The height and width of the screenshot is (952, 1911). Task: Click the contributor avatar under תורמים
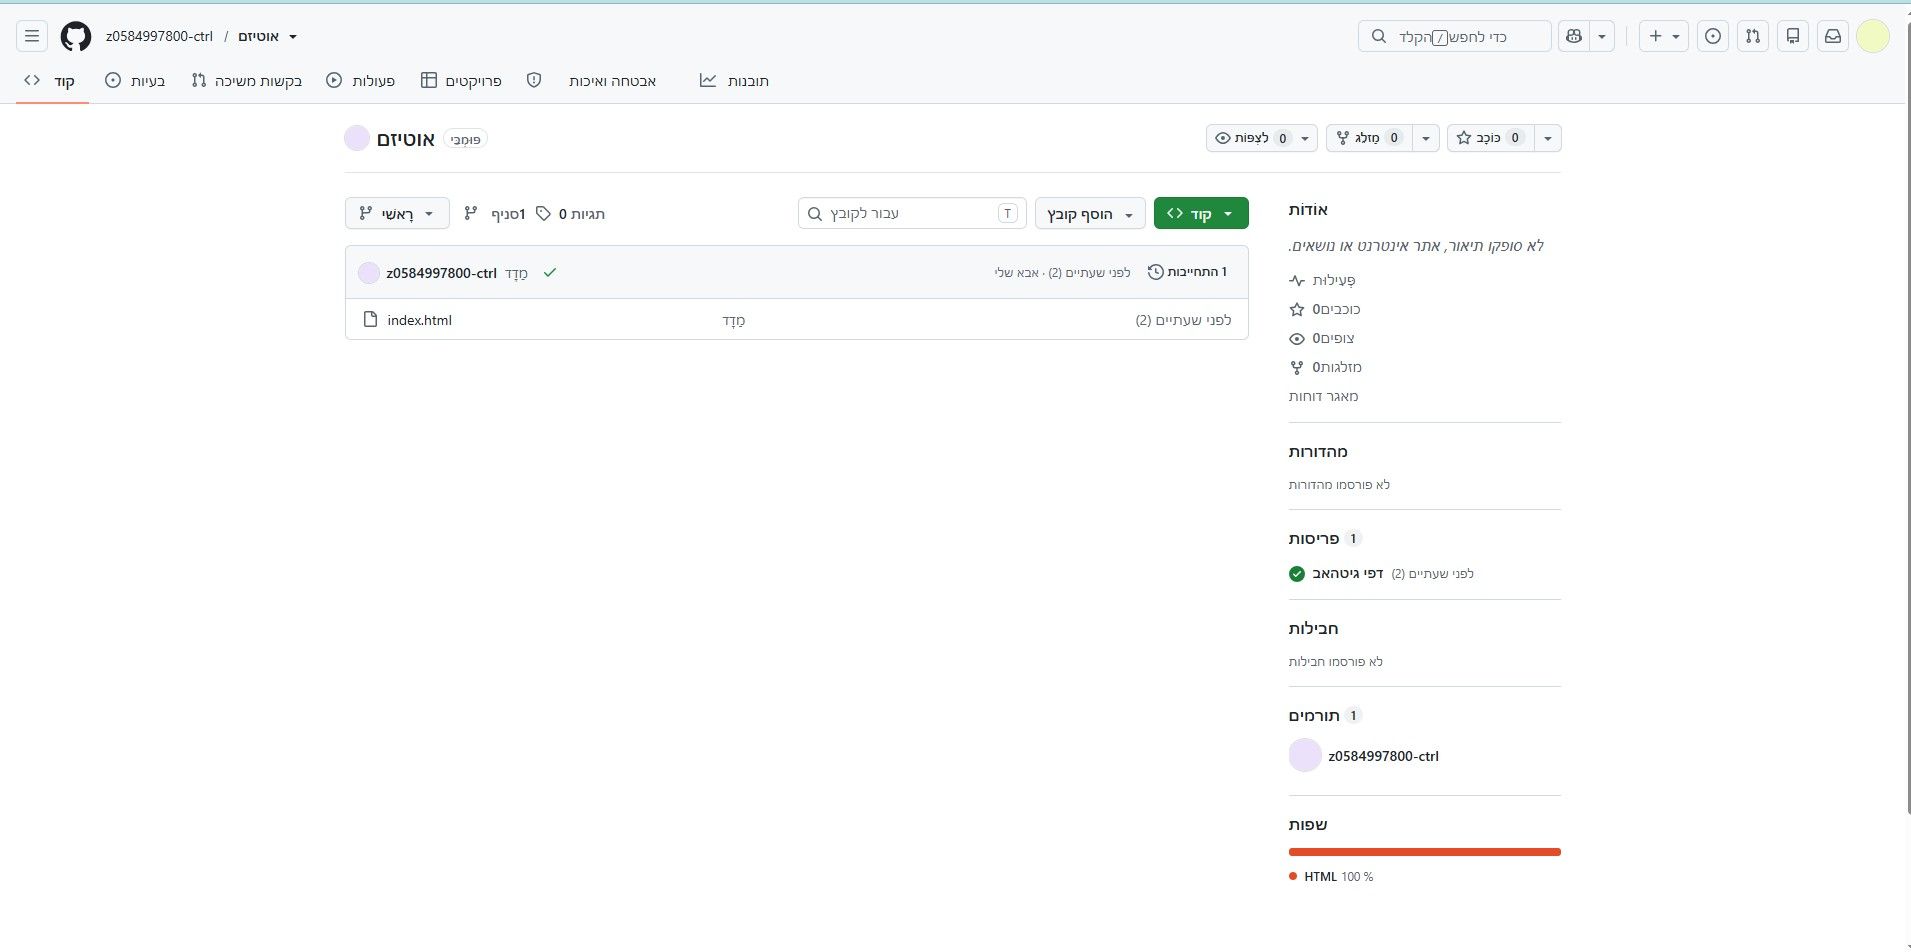click(x=1305, y=755)
